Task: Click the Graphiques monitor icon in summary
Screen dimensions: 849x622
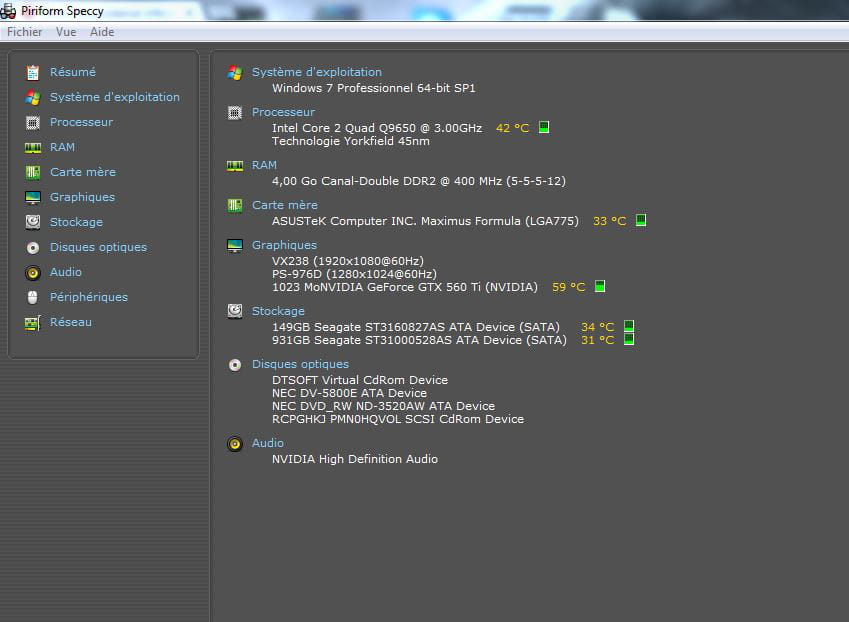Action: [235, 245]
